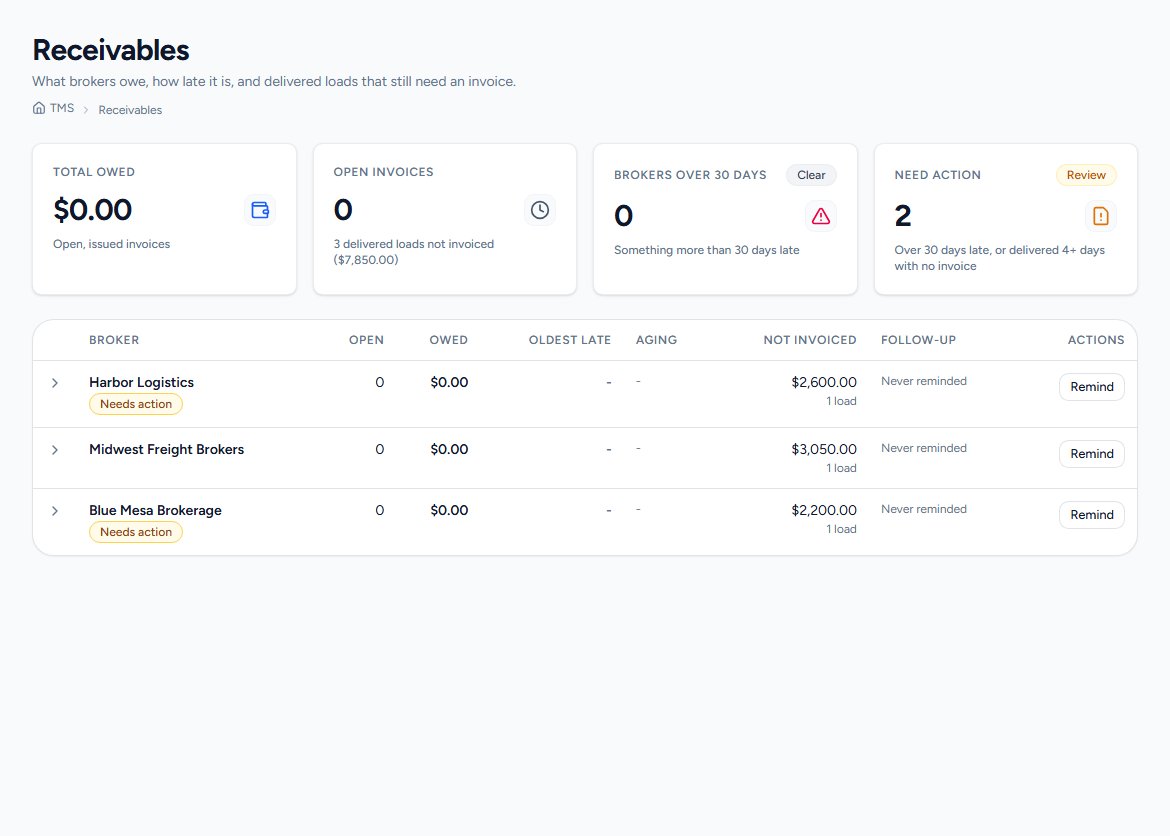Expand the Midwest Freight Brokers row
The width and height of the screenshot is (1170, 836).
tap(54, 450)
